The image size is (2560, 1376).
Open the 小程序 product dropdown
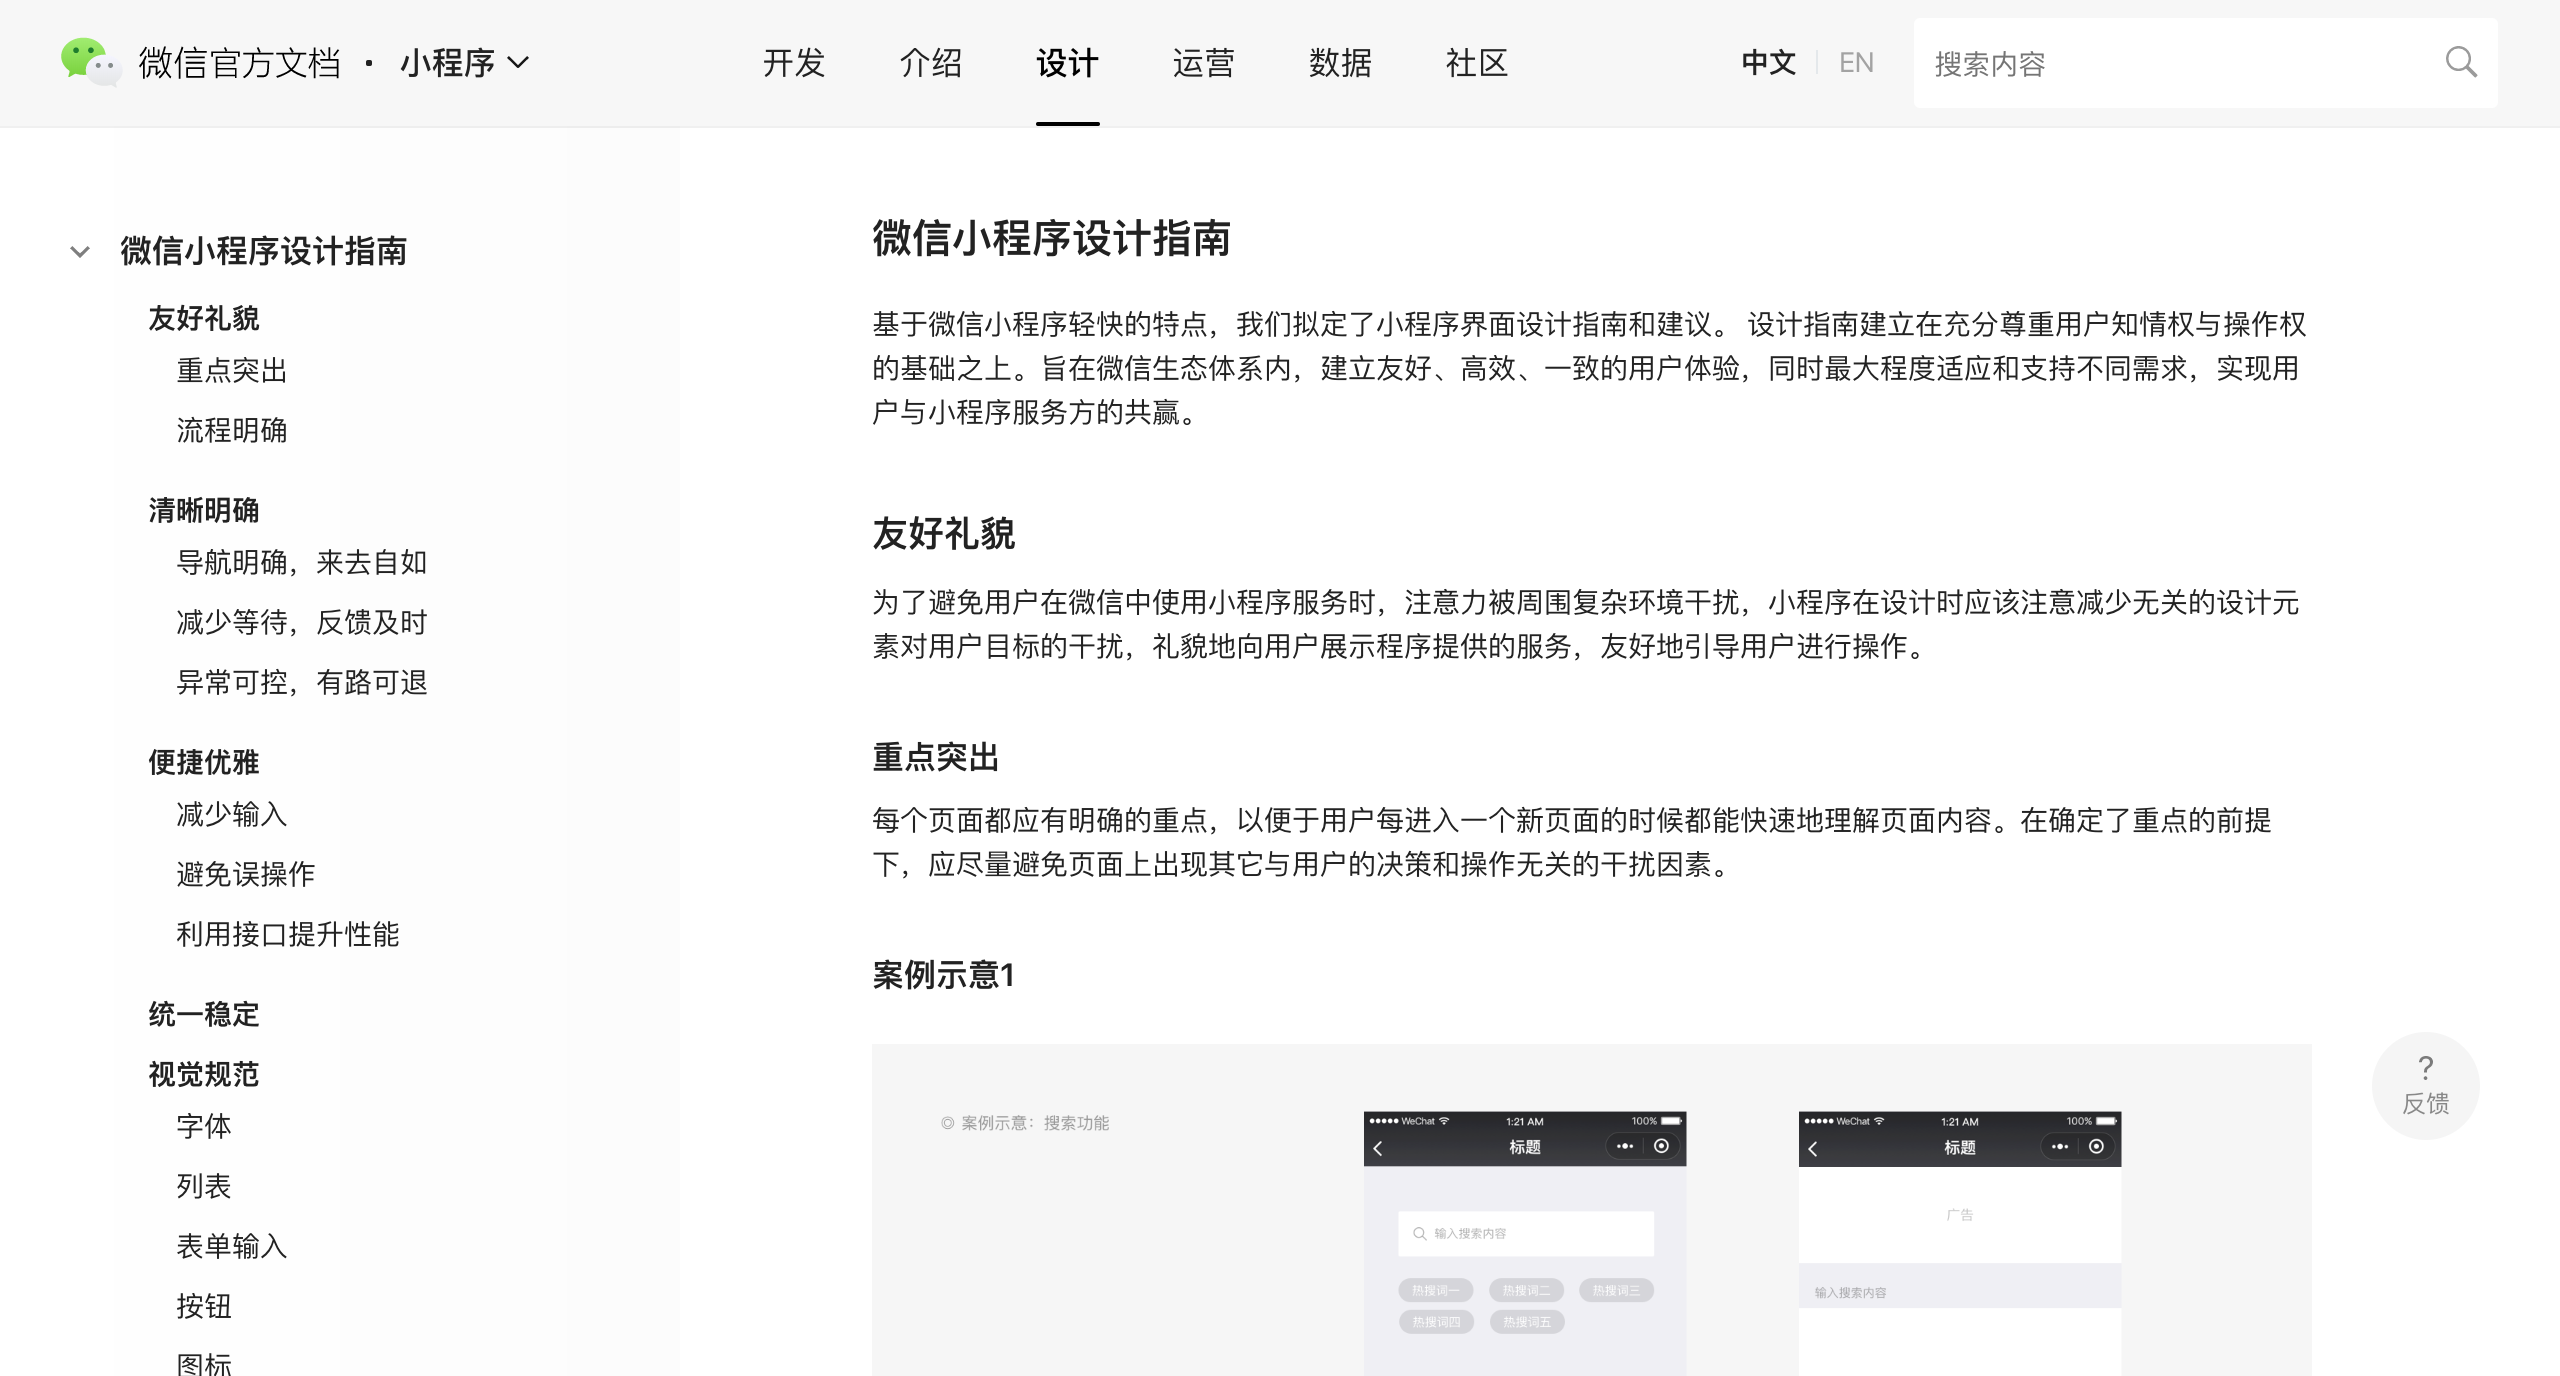[x=465, y=63]
